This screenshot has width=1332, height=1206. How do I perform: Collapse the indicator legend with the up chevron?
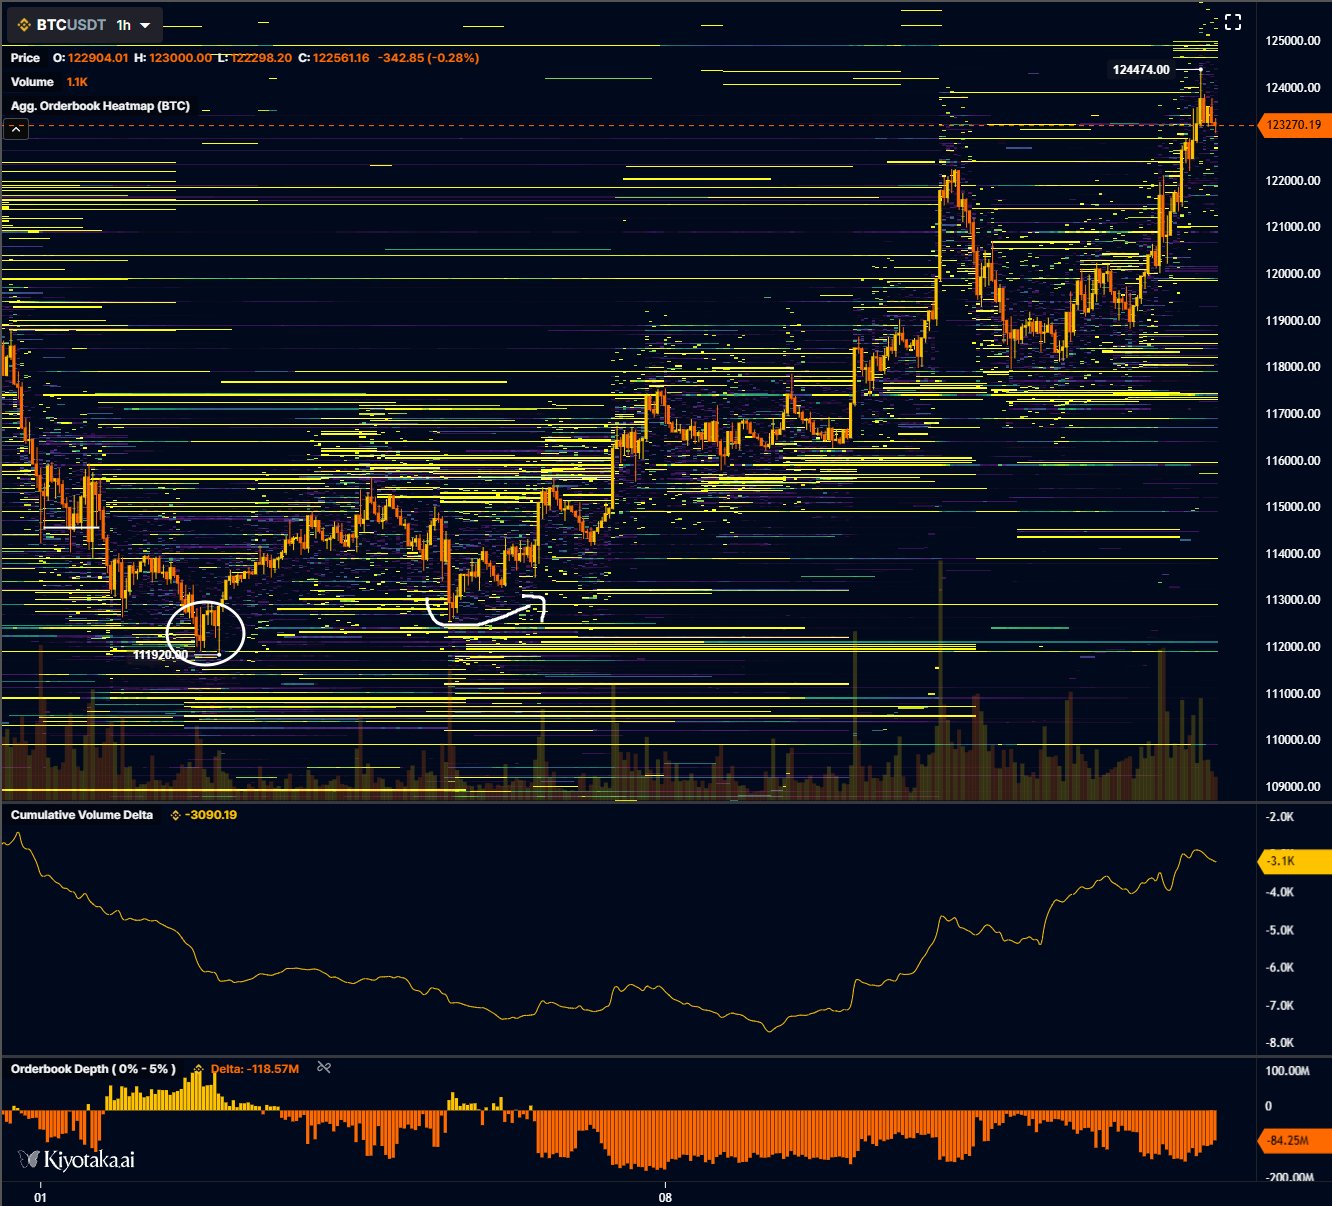16,129
